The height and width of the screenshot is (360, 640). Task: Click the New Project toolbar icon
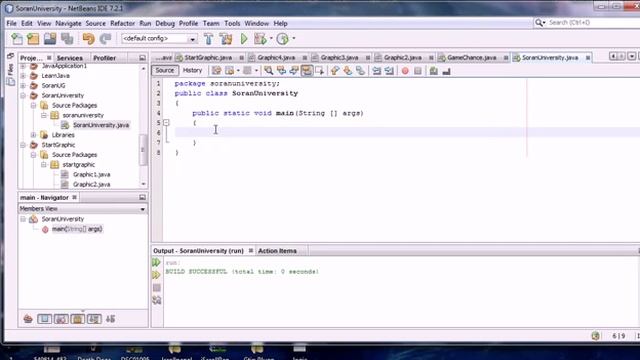(x=33, y=39)
